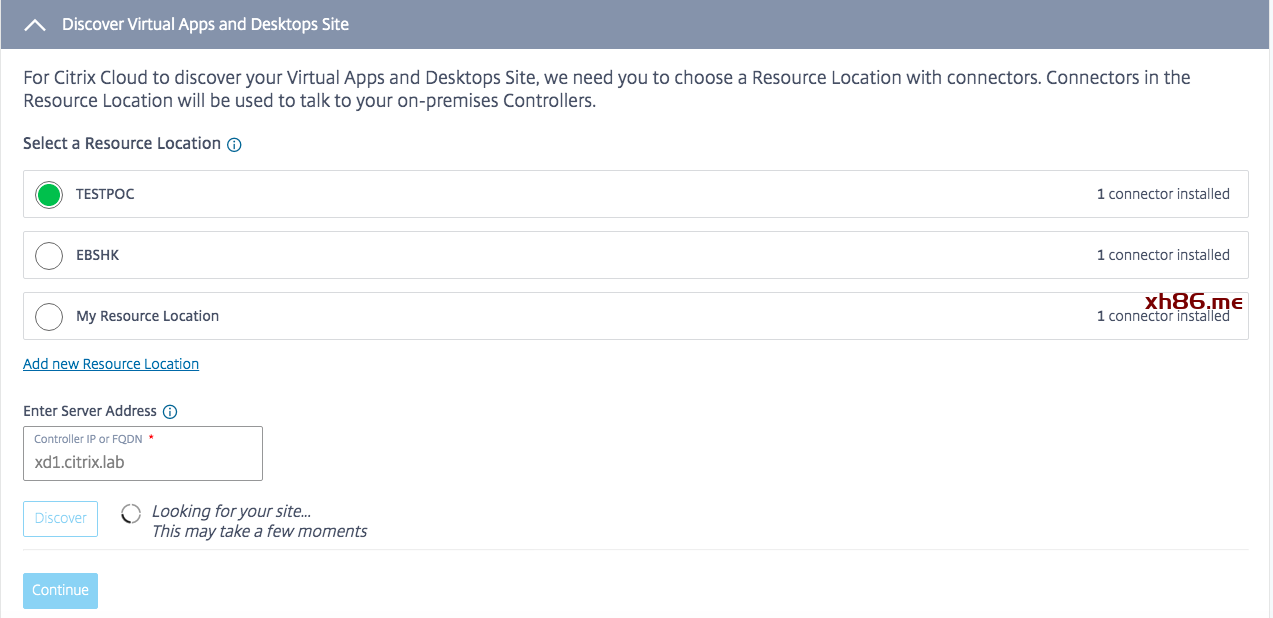
Task: Select the EBSHK radio button
Action: [49, 256]
